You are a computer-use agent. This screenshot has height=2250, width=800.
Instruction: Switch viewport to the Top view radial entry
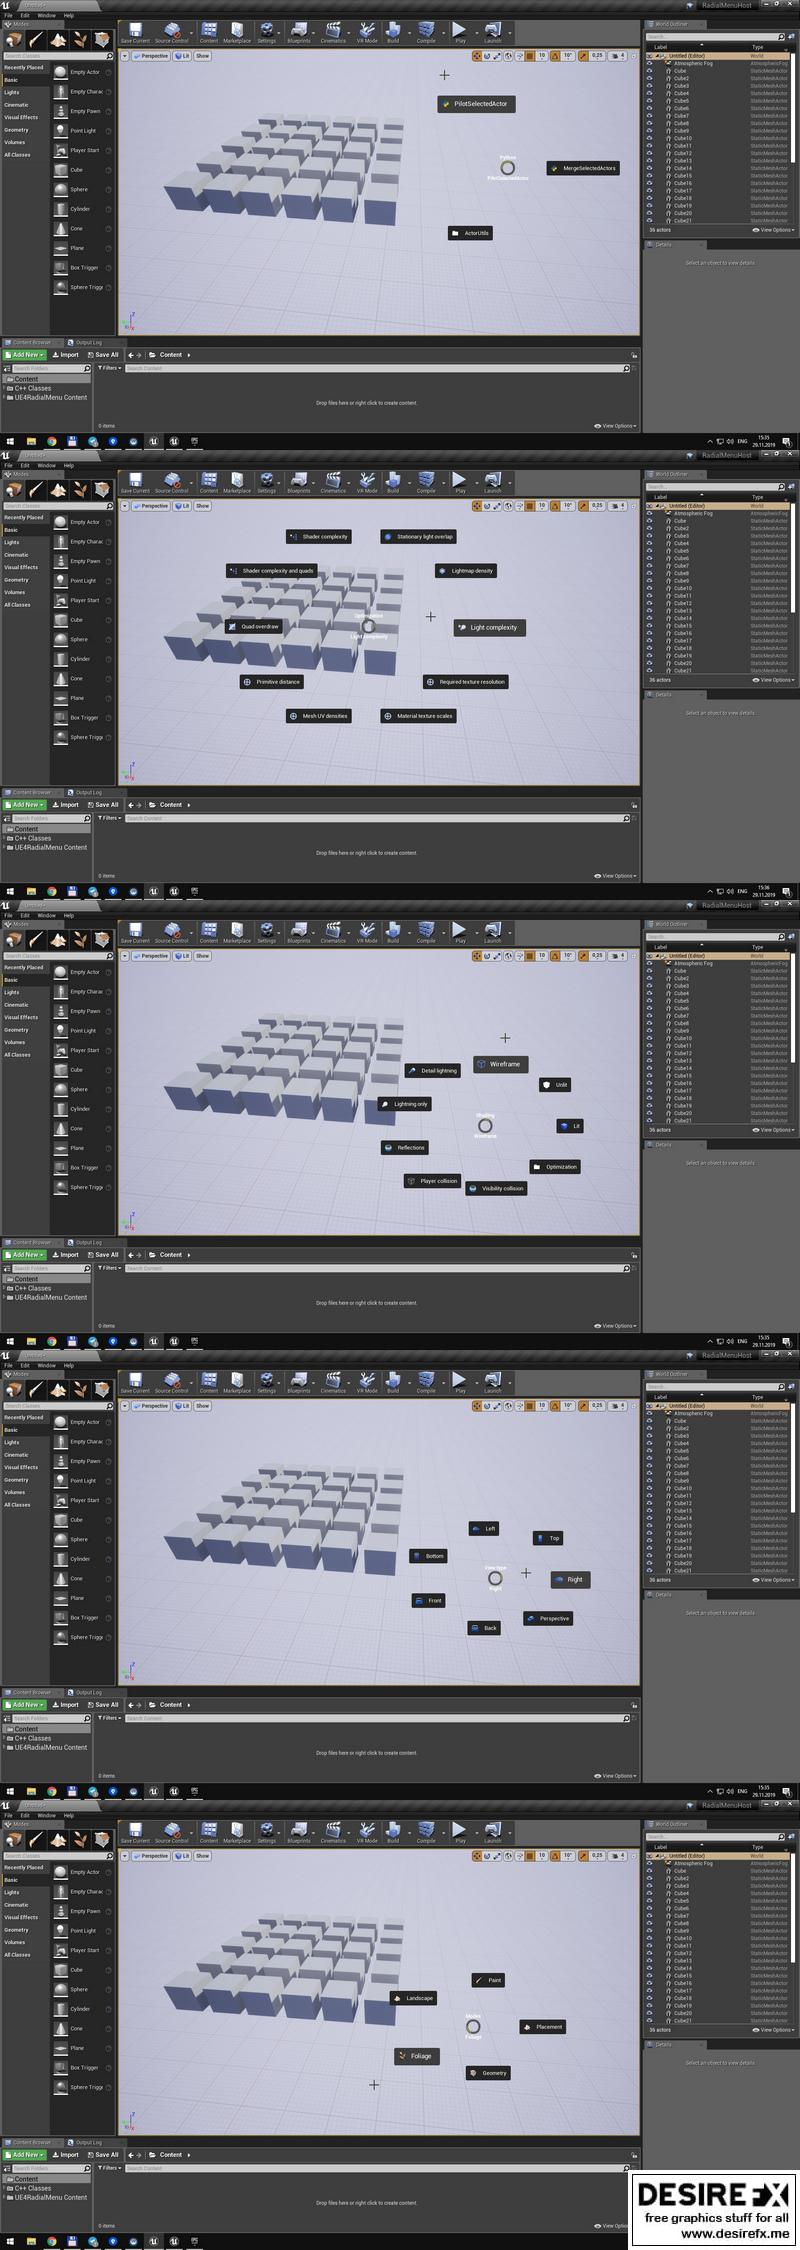coord(548,1538)
